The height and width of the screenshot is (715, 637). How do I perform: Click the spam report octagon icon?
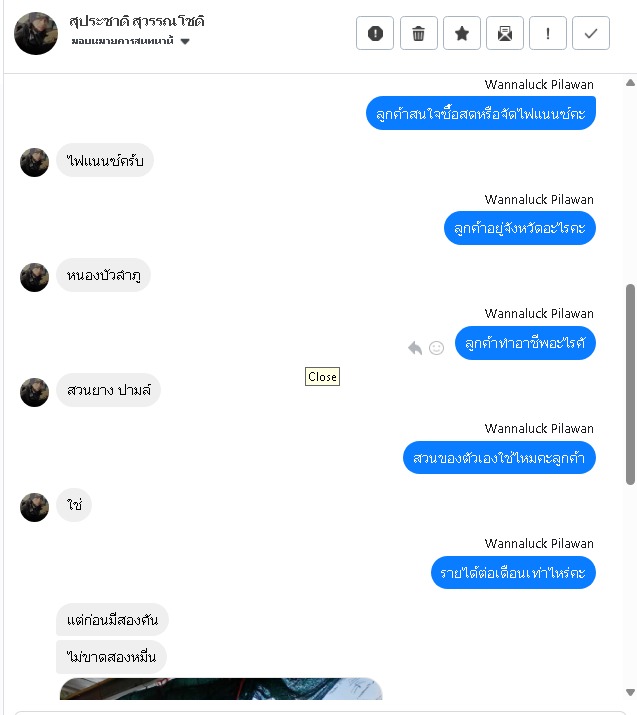(375, 33)
